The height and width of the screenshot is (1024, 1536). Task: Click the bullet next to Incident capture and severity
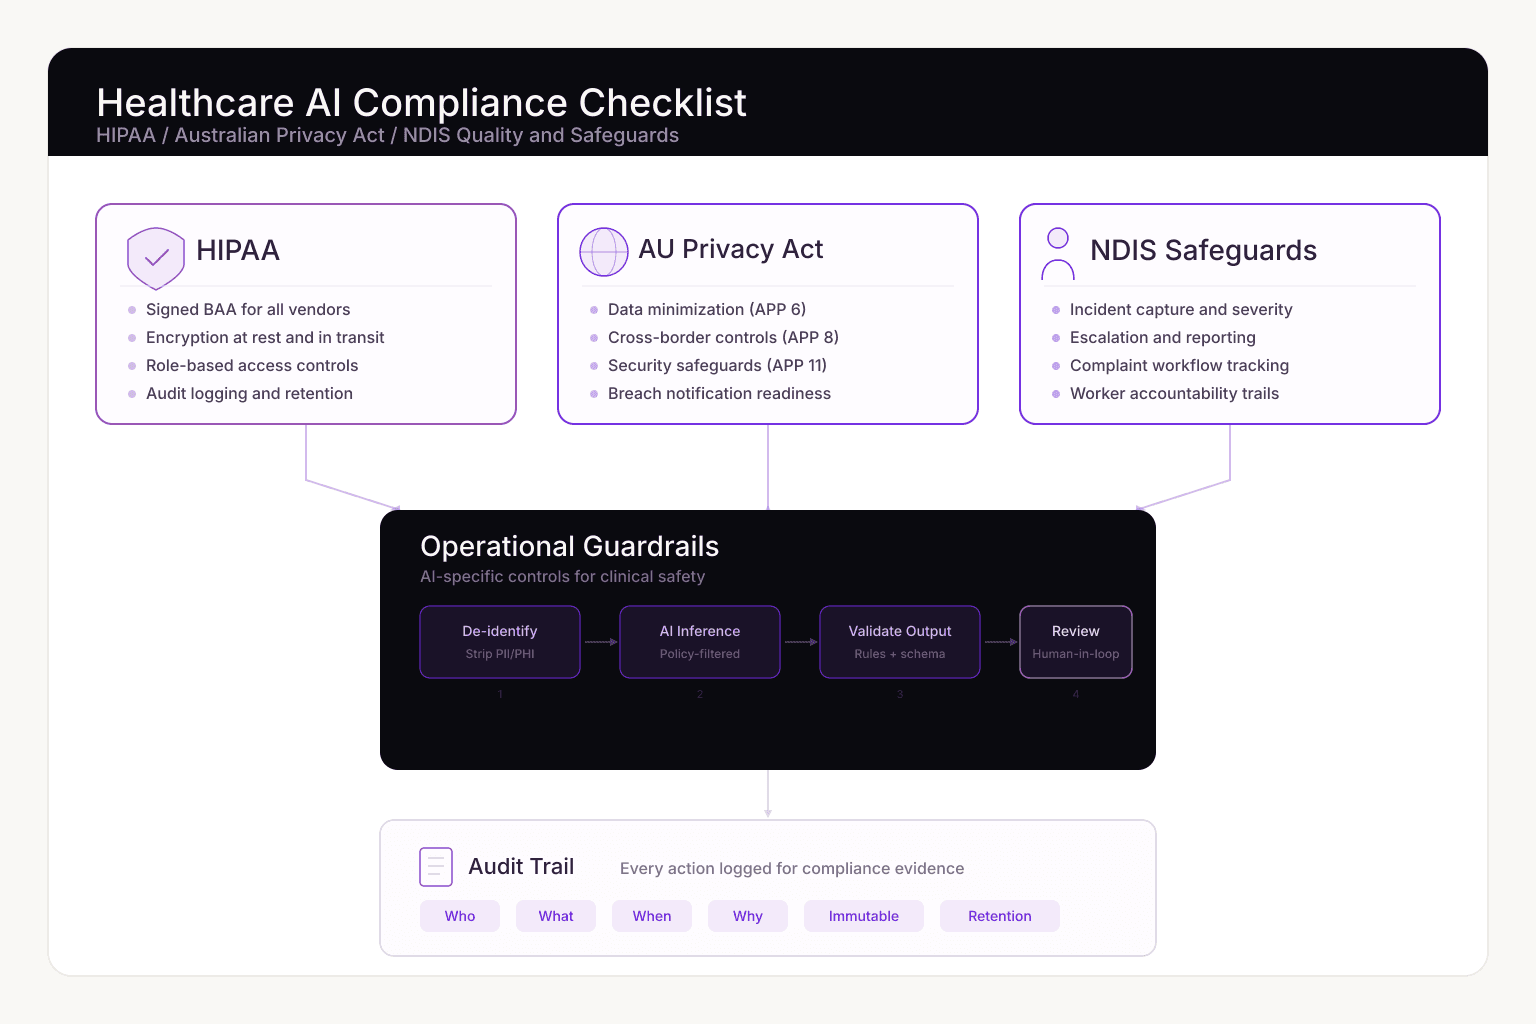click(1057, 310)
